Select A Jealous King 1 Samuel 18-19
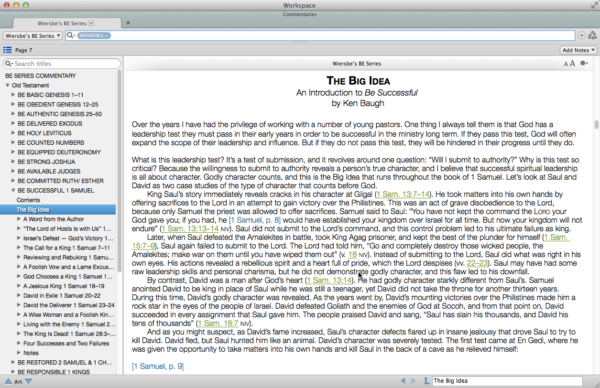 (64, 286)
